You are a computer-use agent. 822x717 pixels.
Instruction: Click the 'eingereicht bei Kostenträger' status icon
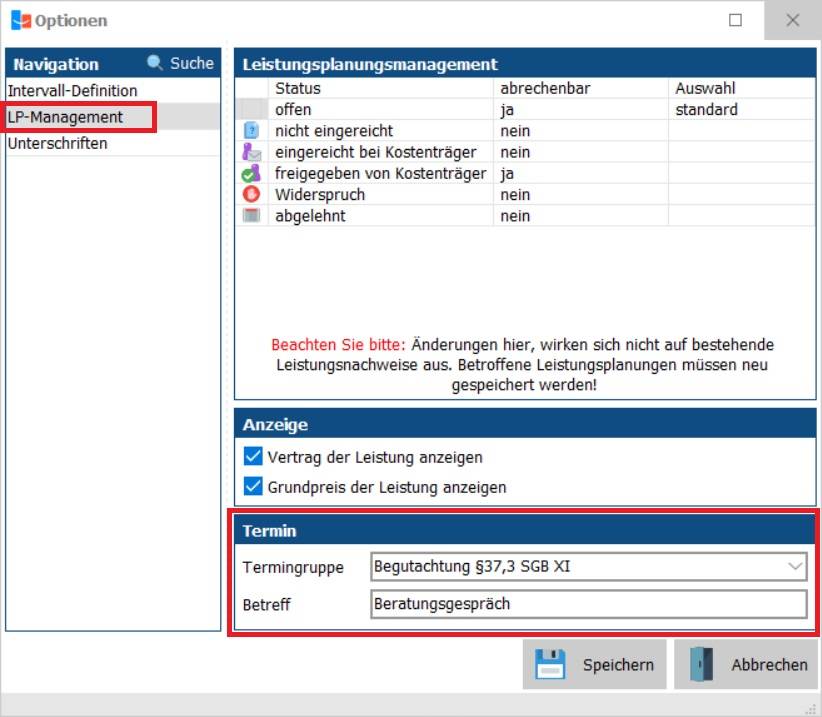click(251, 152)
